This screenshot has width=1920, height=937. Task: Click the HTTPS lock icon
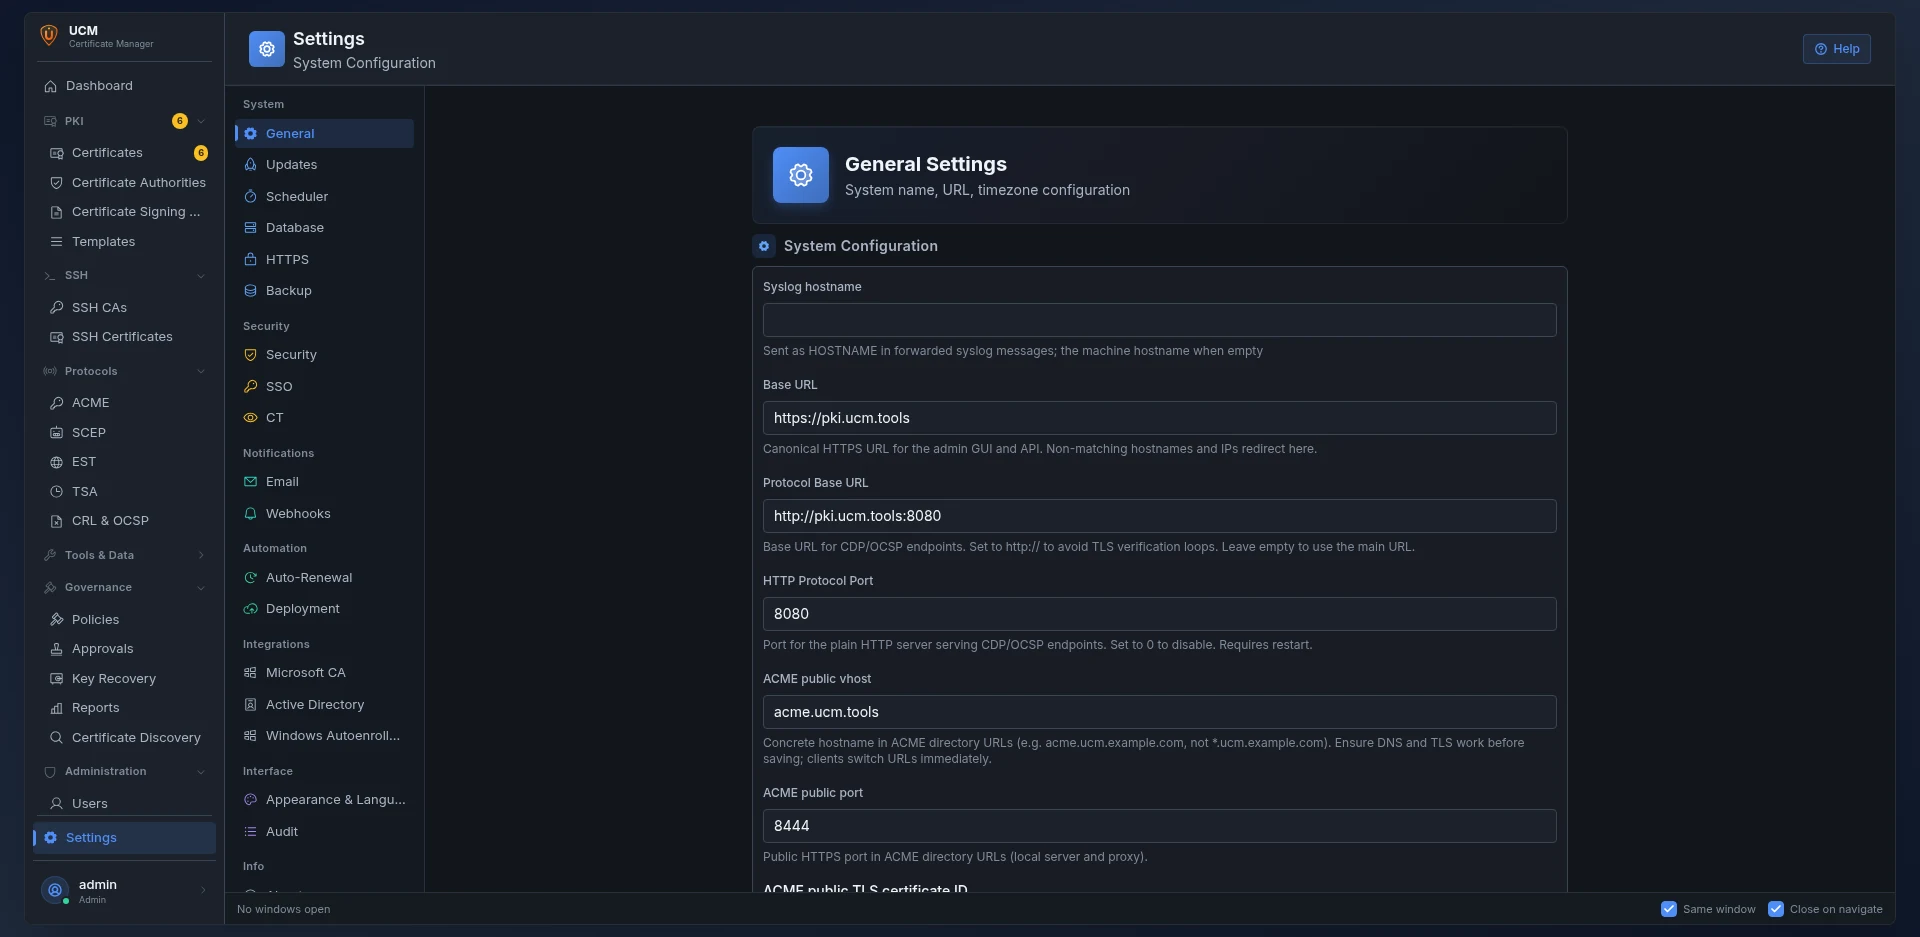click(x=250, y=260)
